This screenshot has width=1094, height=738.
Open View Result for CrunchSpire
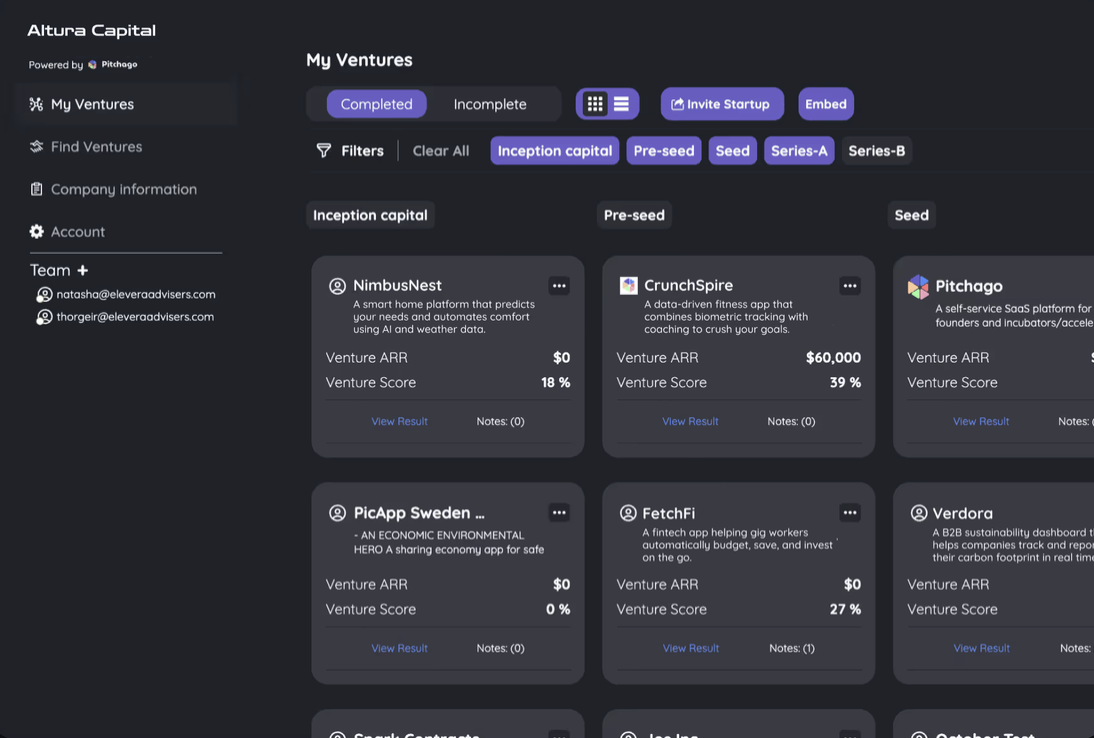click(x=690, y=421)
